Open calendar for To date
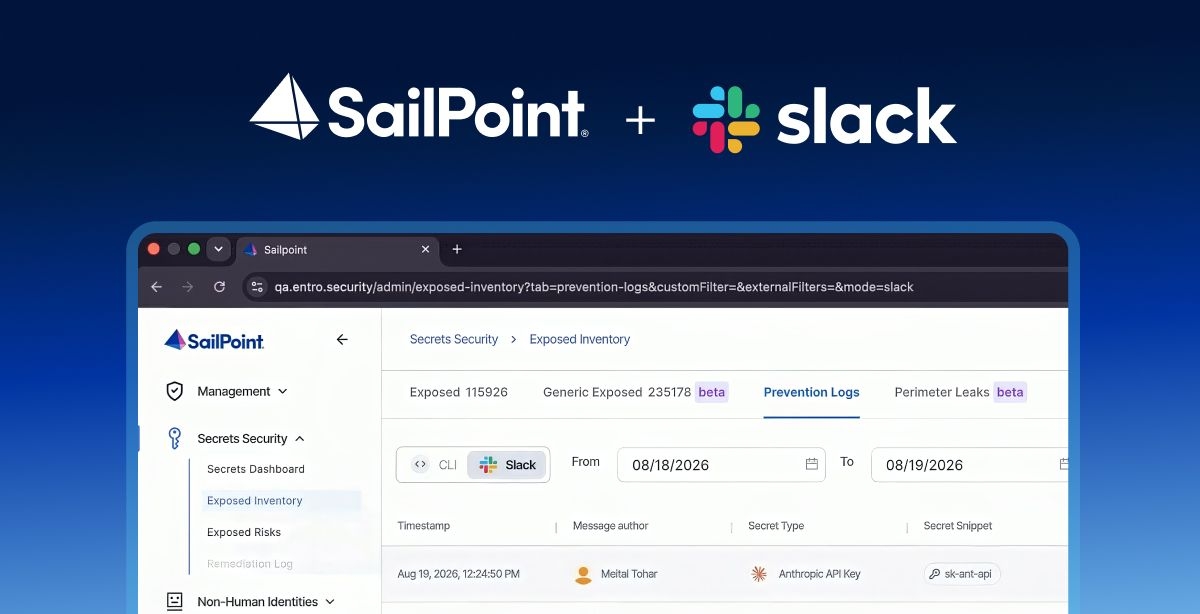Screen dimensions: 1200x614 [1064, 464]
